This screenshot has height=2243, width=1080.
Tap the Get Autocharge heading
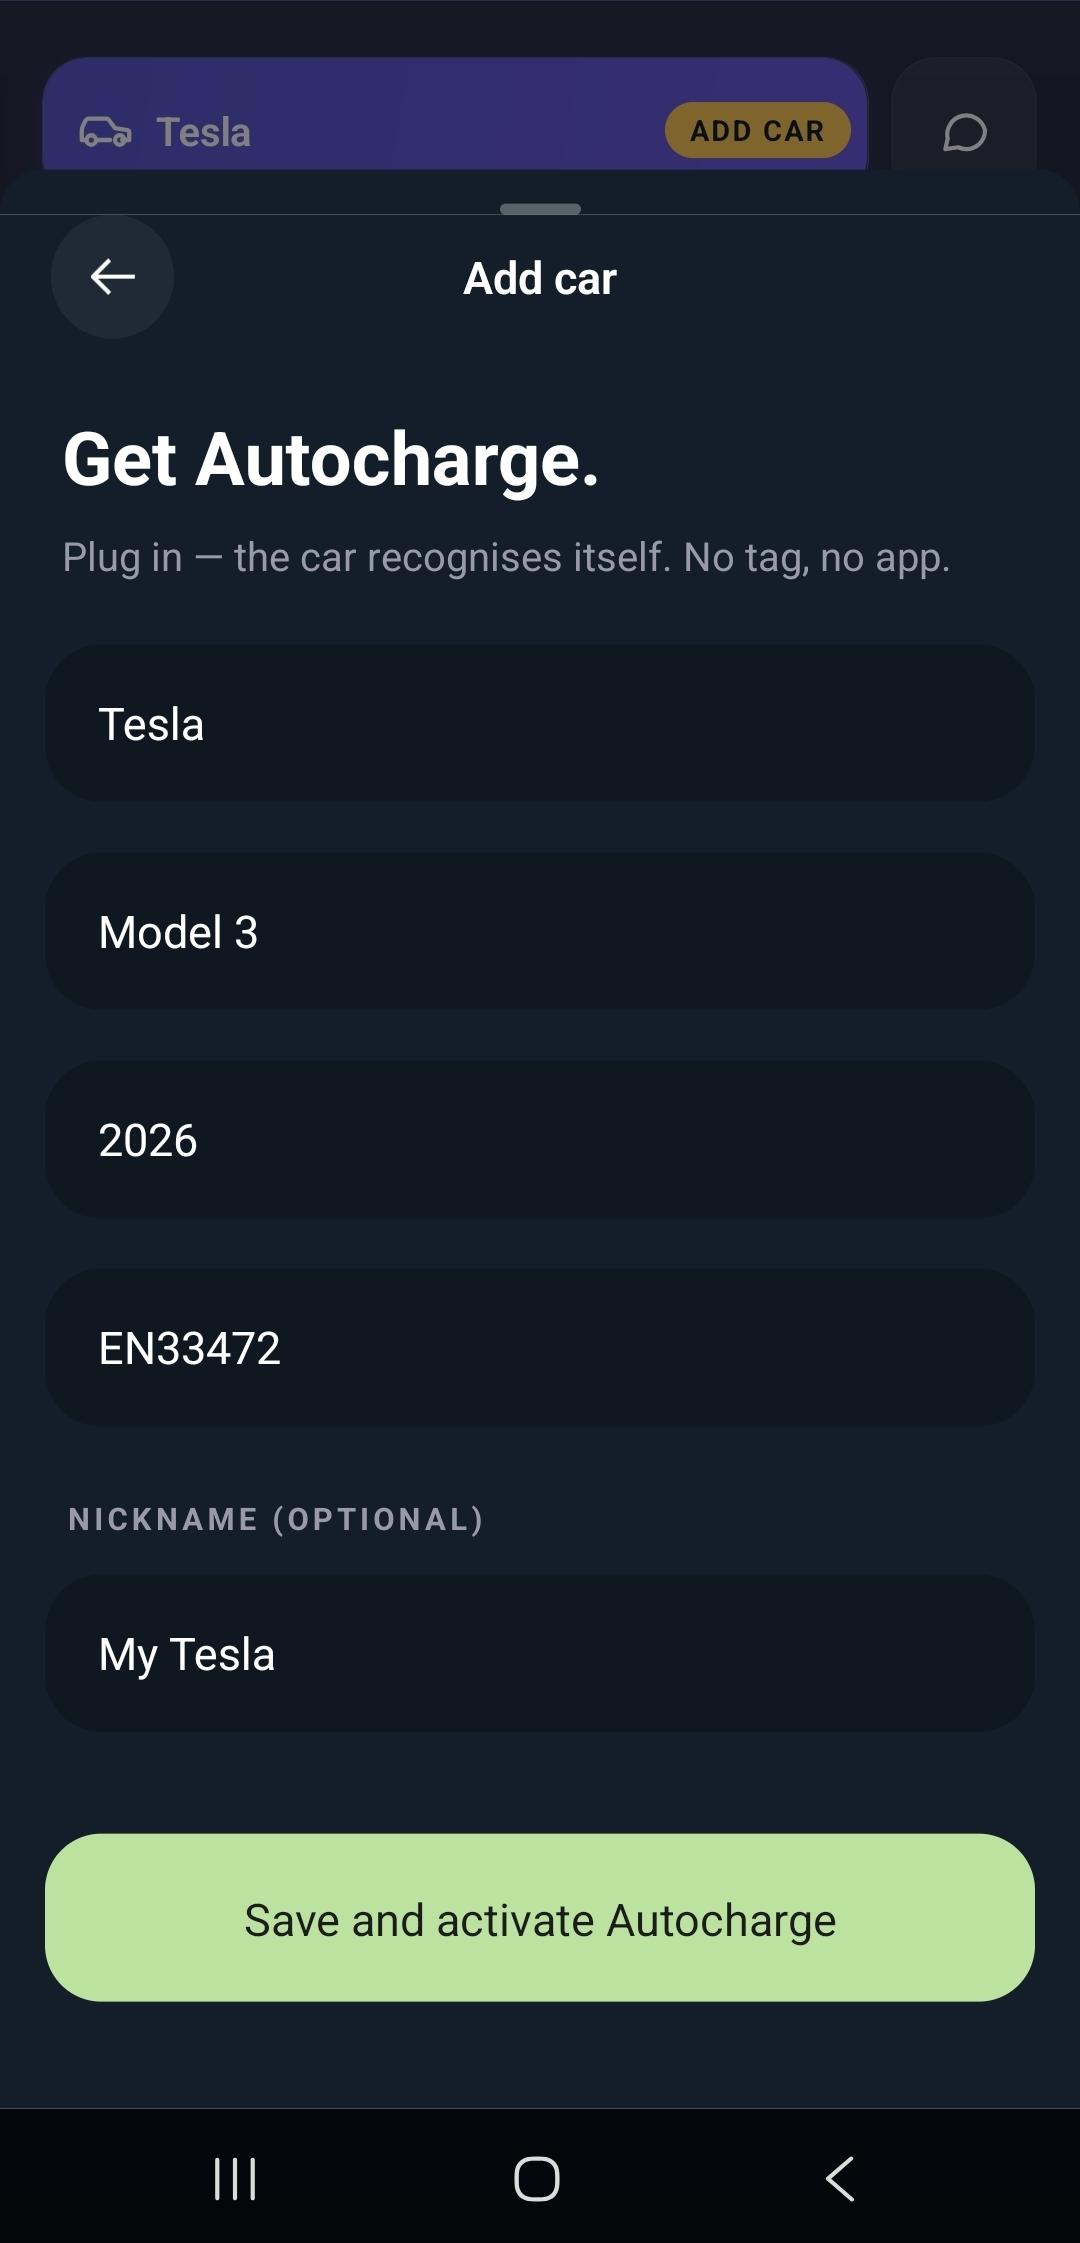331,461
